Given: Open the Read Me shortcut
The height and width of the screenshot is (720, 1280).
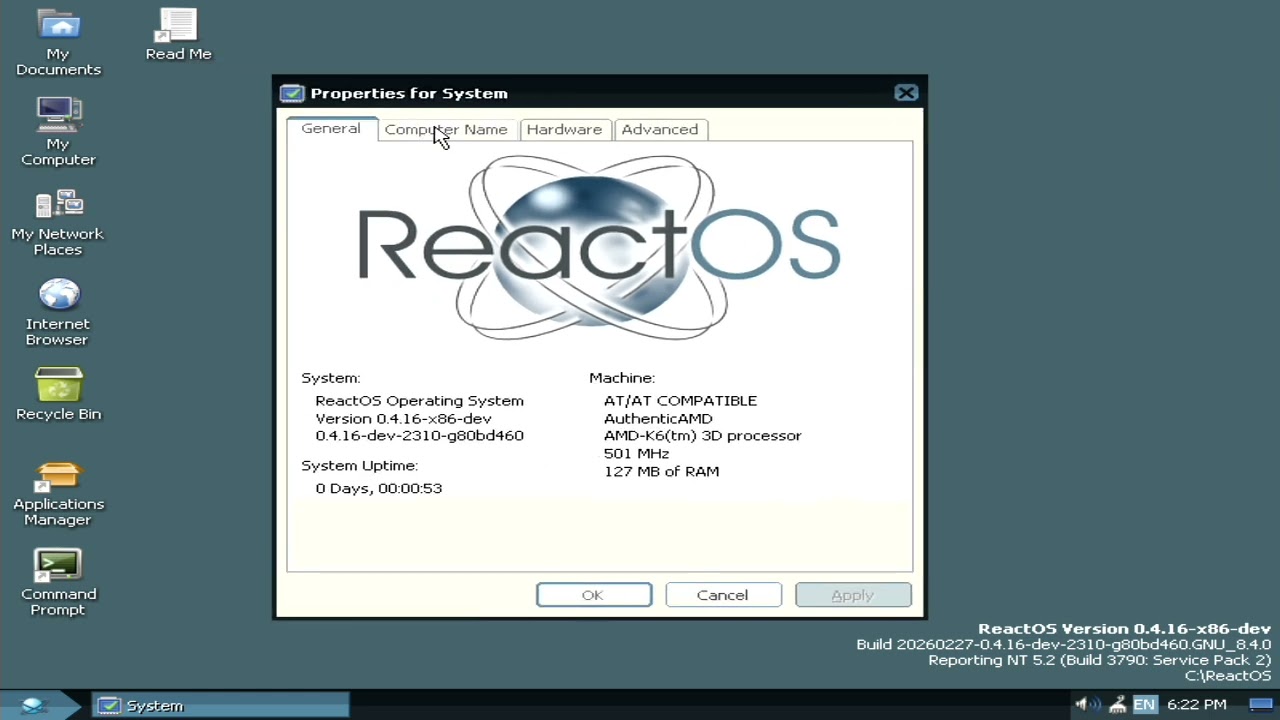Looking at the screenshot, I should (x=178, y=35).
